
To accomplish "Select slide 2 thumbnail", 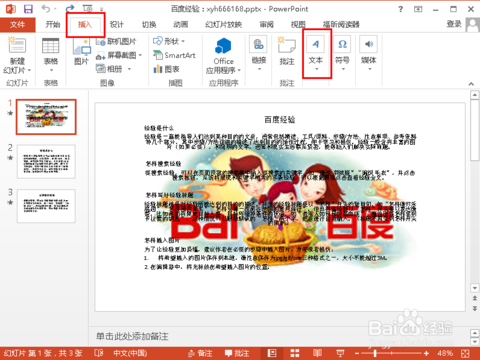I will click(x=46, y=161).
